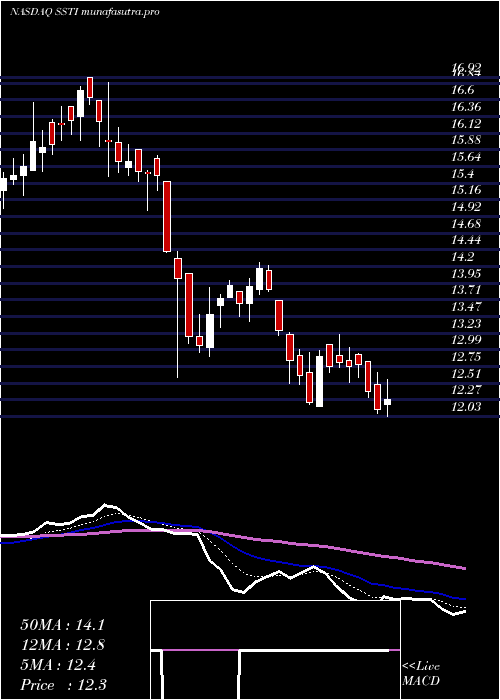Viewport: 500px width, 700px height.
Task: Select the 13.47 price axis label
Action: pos(466,307)
